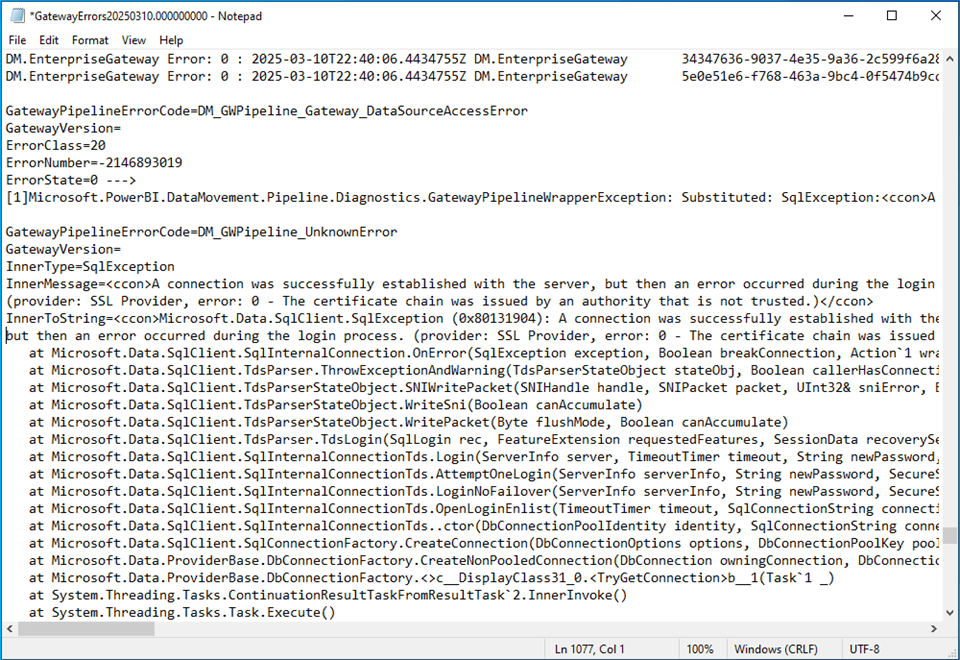The width and height of the screenshot is (960, 660).
Task: Open the Format menu
Action: tap(90, 40)
